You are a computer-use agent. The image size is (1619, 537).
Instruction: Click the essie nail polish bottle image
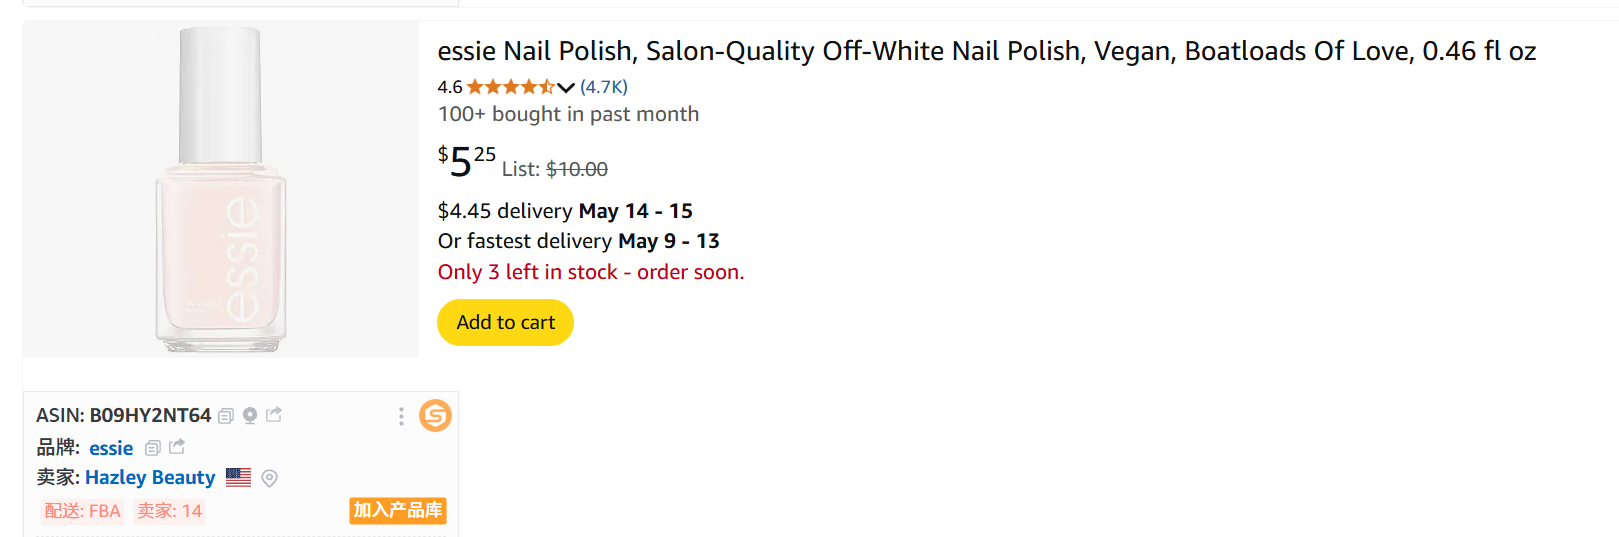click(x=221, y=189)
